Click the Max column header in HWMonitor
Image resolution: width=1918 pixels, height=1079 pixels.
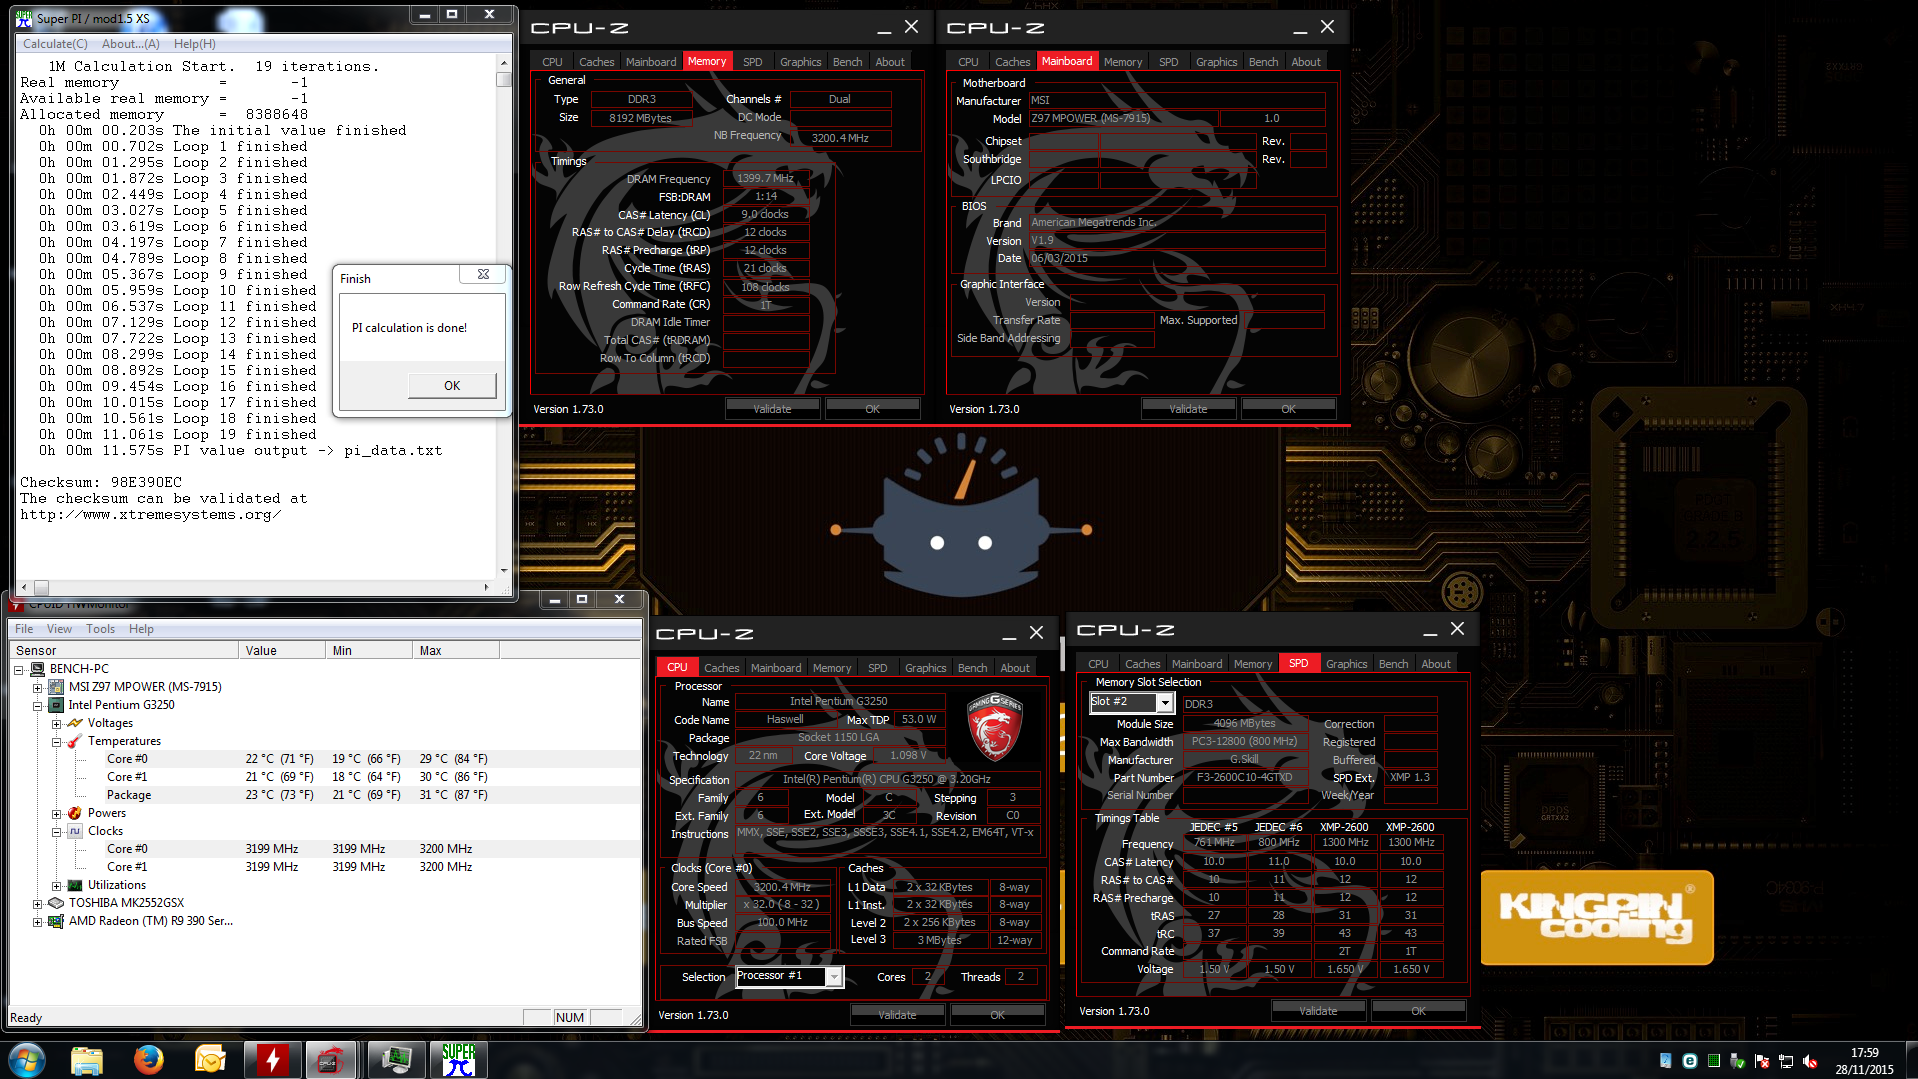point(455,651)
